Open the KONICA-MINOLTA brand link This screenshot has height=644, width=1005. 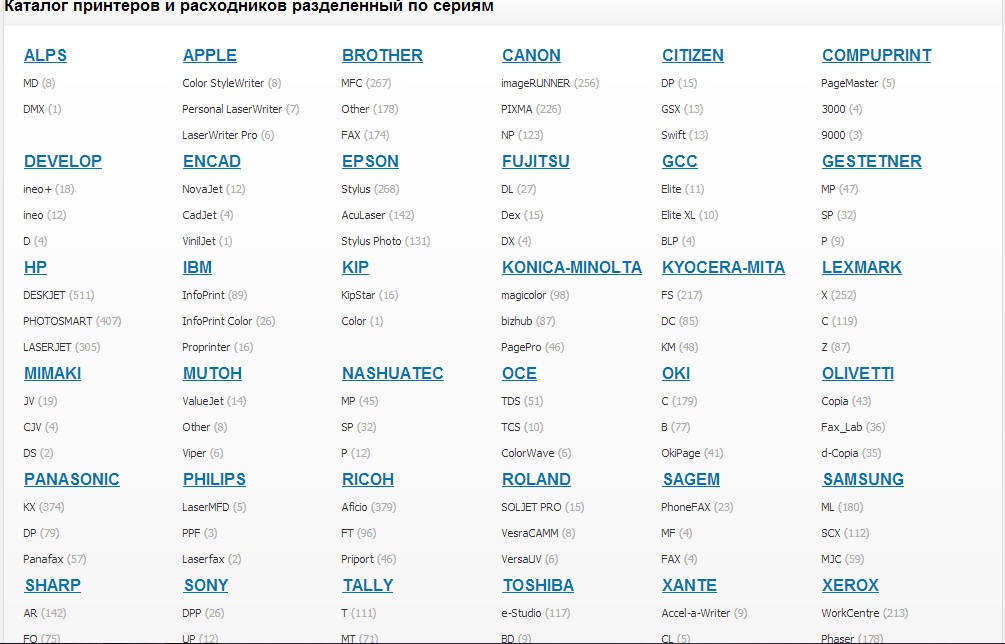(572, 267)
